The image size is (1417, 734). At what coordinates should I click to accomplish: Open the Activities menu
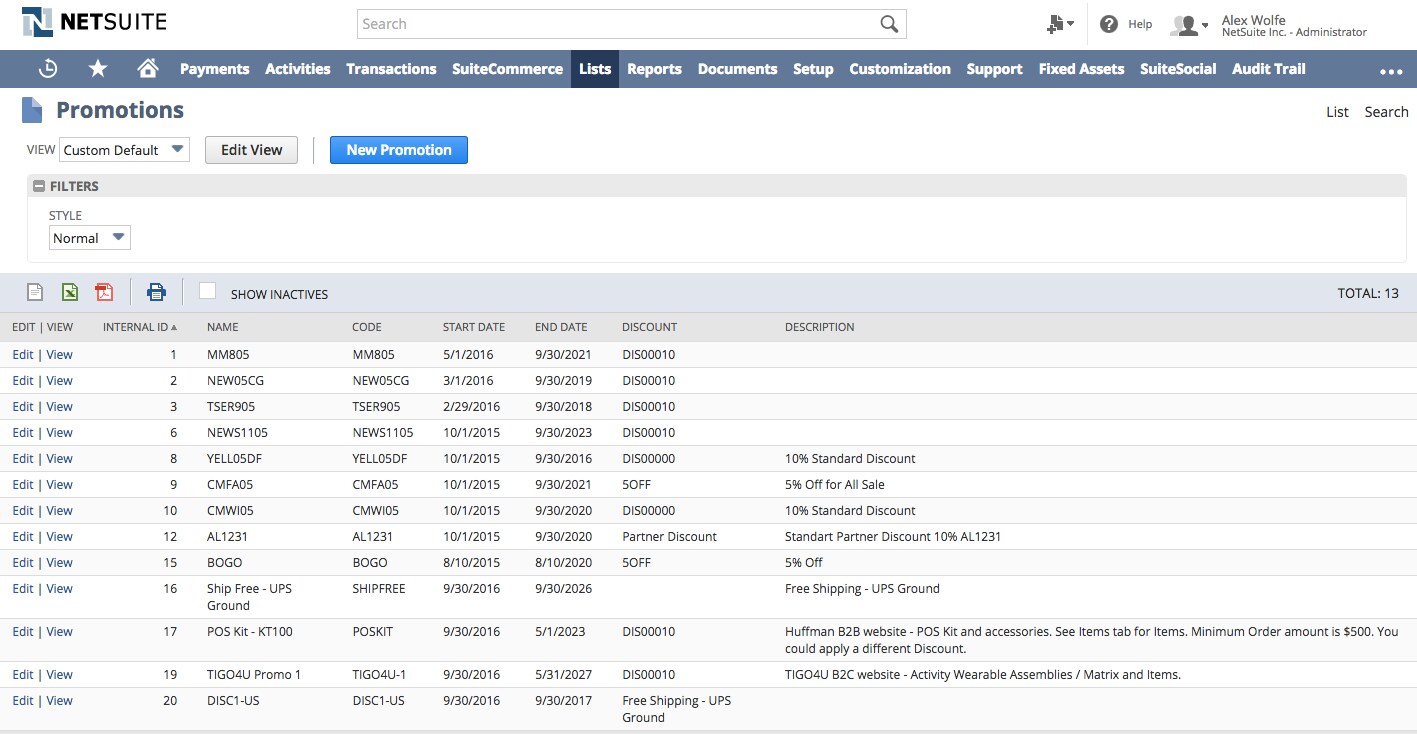click(298, 69)
